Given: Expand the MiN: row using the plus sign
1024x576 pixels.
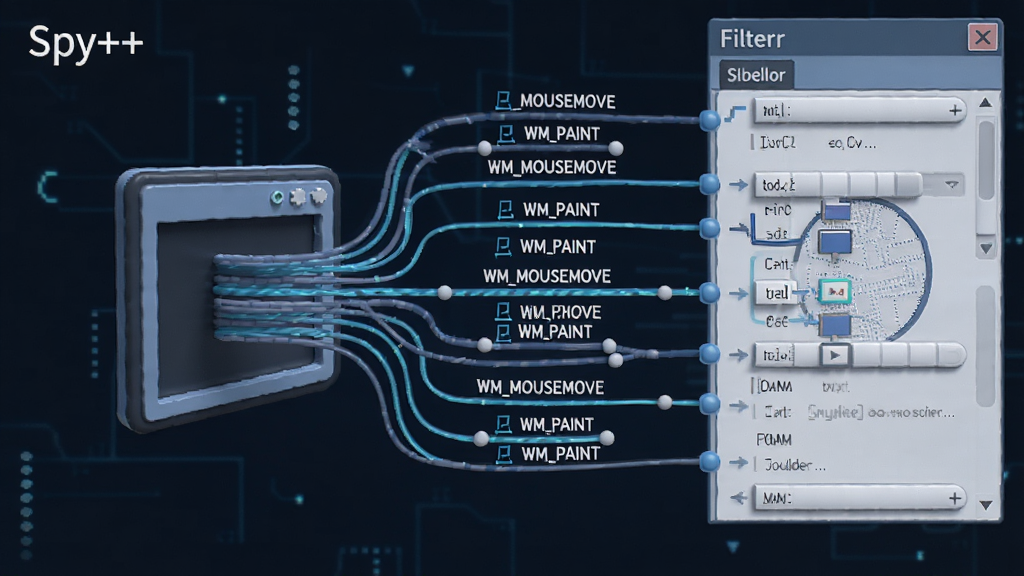Looking at the screenshot, I should coord(954,499).
